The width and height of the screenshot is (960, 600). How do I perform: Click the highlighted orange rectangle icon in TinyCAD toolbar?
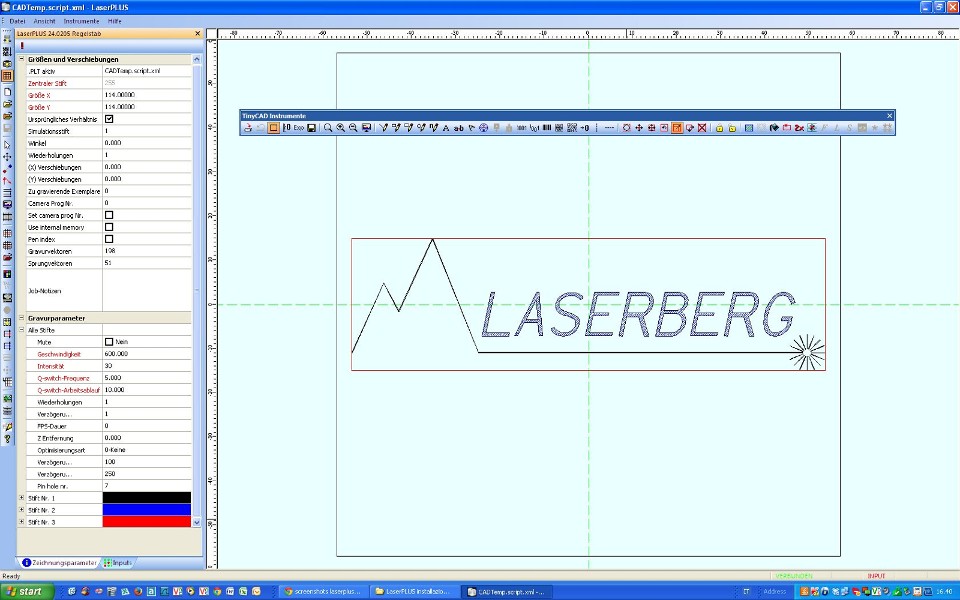(x=274, y=128)
